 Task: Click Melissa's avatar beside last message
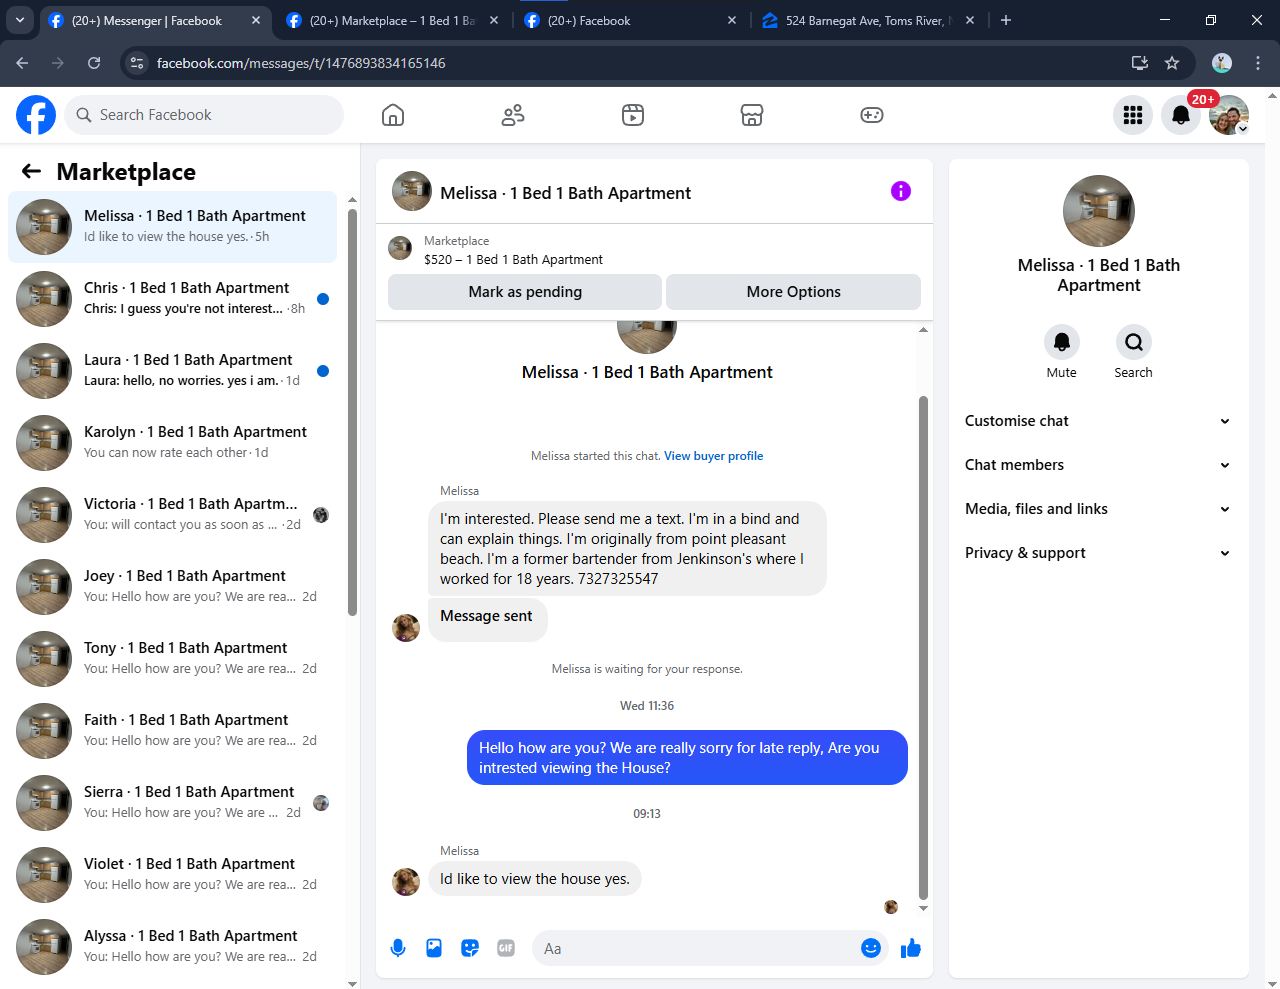406,881
